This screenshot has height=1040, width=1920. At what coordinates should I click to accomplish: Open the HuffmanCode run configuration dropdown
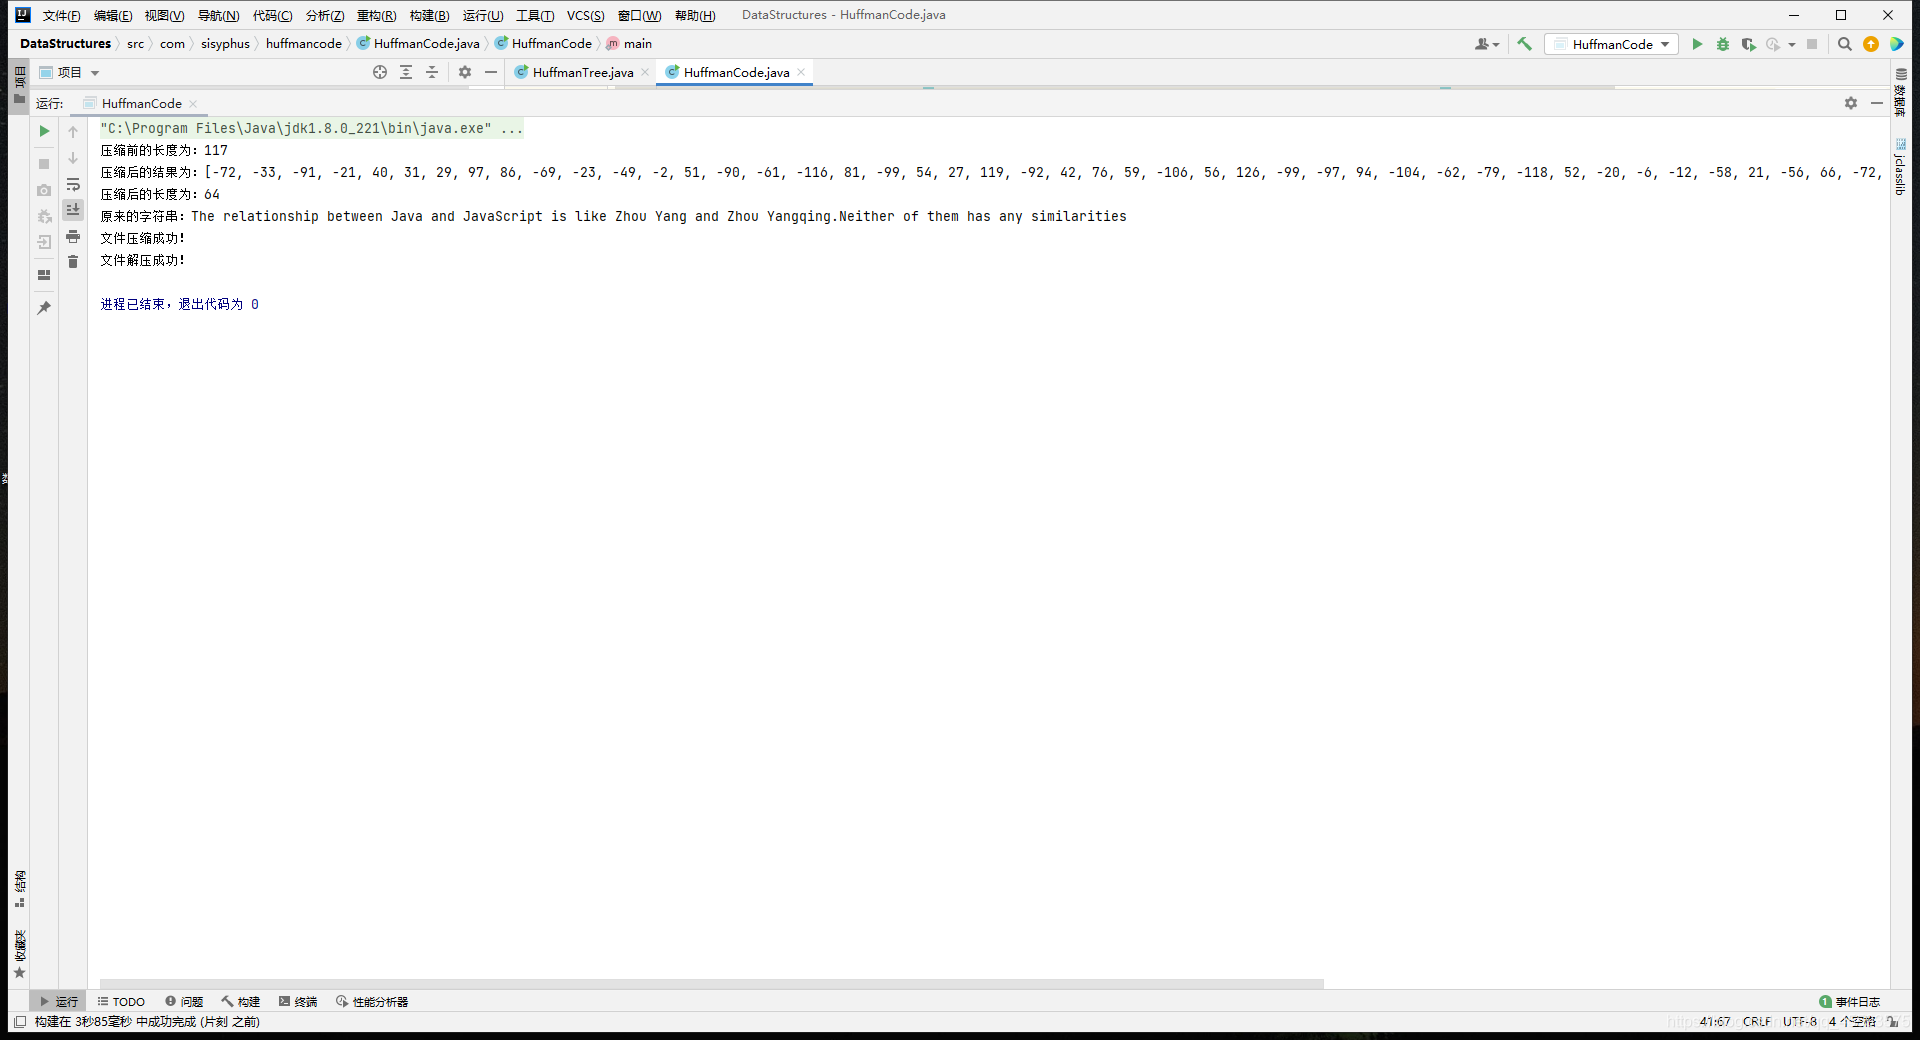1611,44
